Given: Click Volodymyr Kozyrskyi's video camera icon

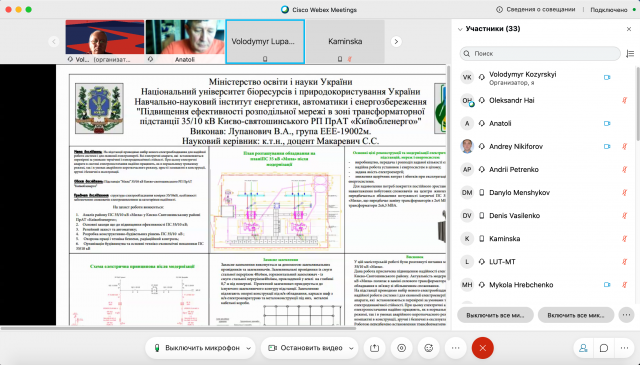Looking at the screenshot, I should pyautogui.click(x=607, y=77).
